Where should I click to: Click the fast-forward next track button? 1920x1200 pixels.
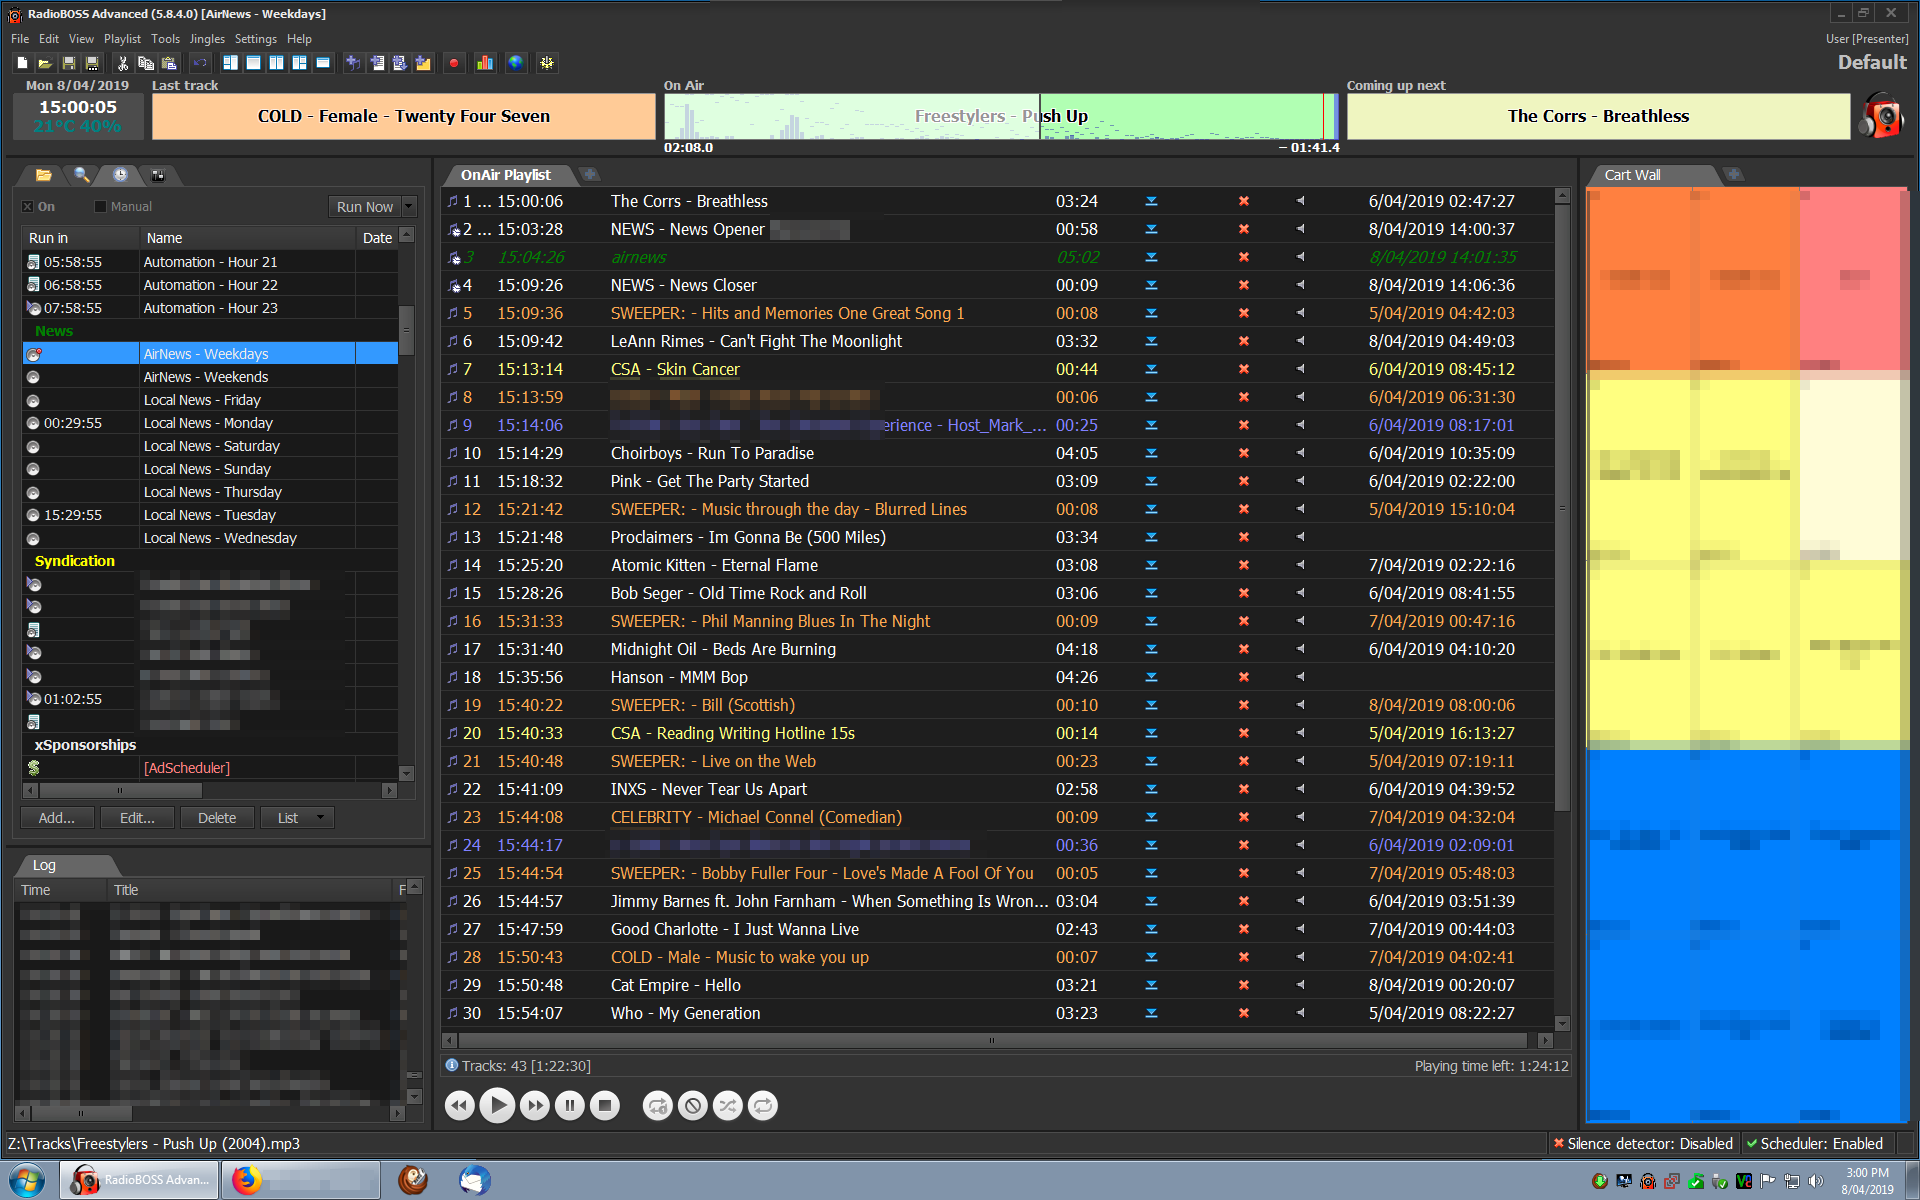[x=535, y=1106]
